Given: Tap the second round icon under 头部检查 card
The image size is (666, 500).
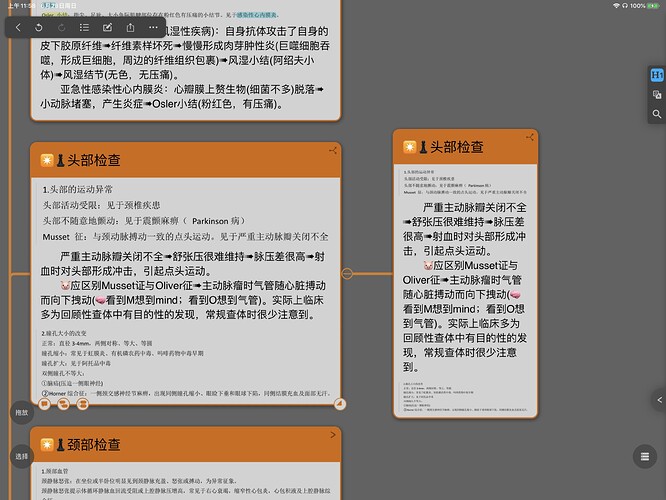Looking at the screenshot, I should pos(64,404).
